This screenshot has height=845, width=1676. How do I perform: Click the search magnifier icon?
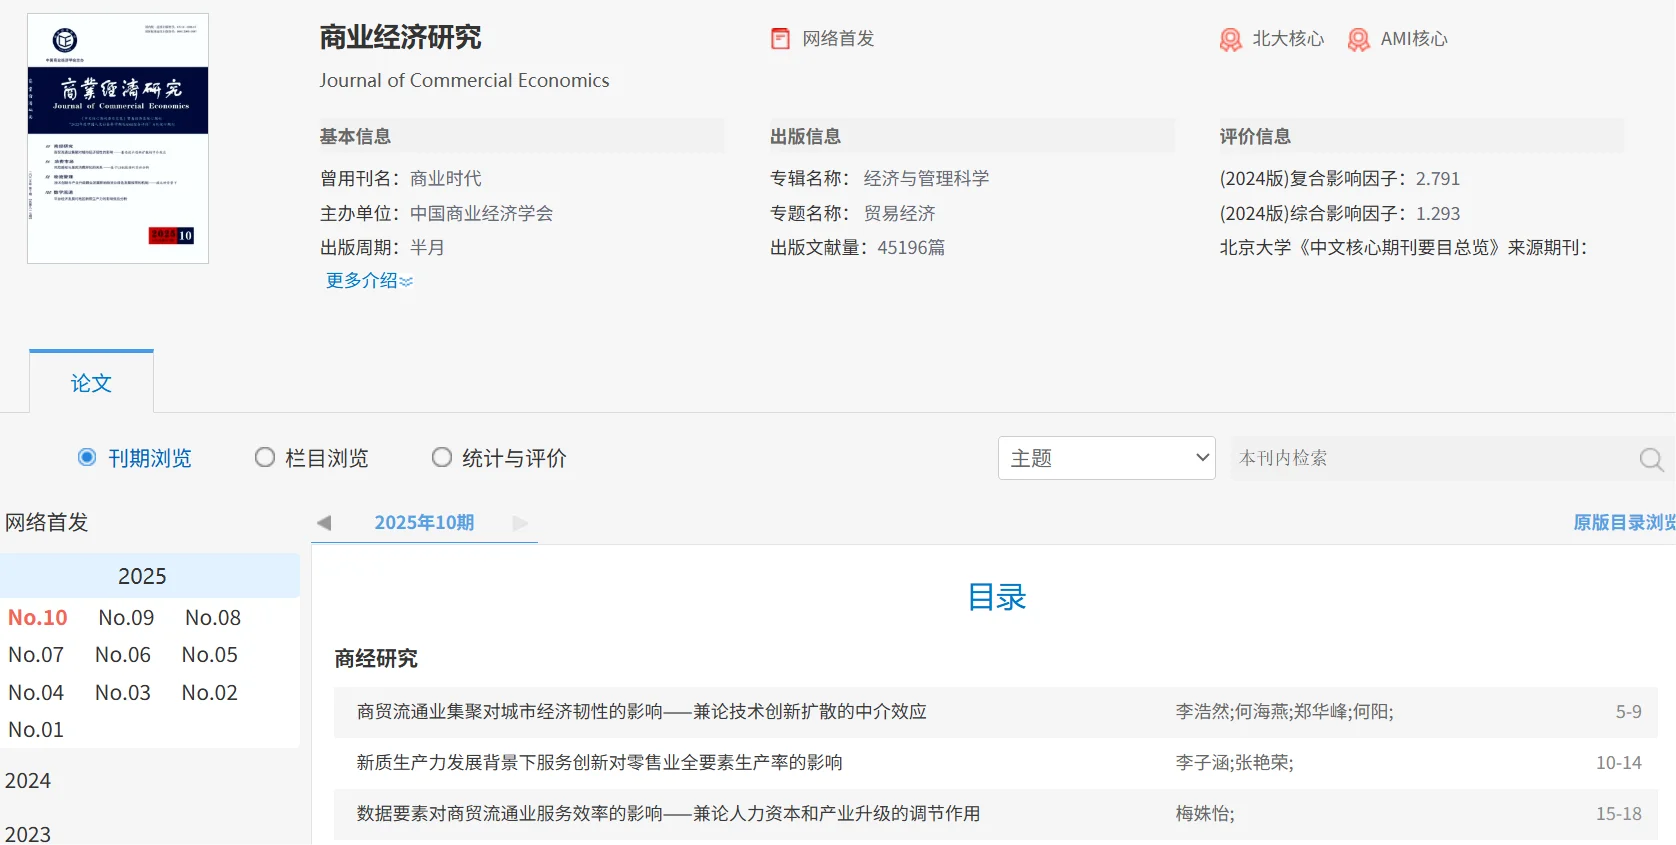(x=1651, y=459)
